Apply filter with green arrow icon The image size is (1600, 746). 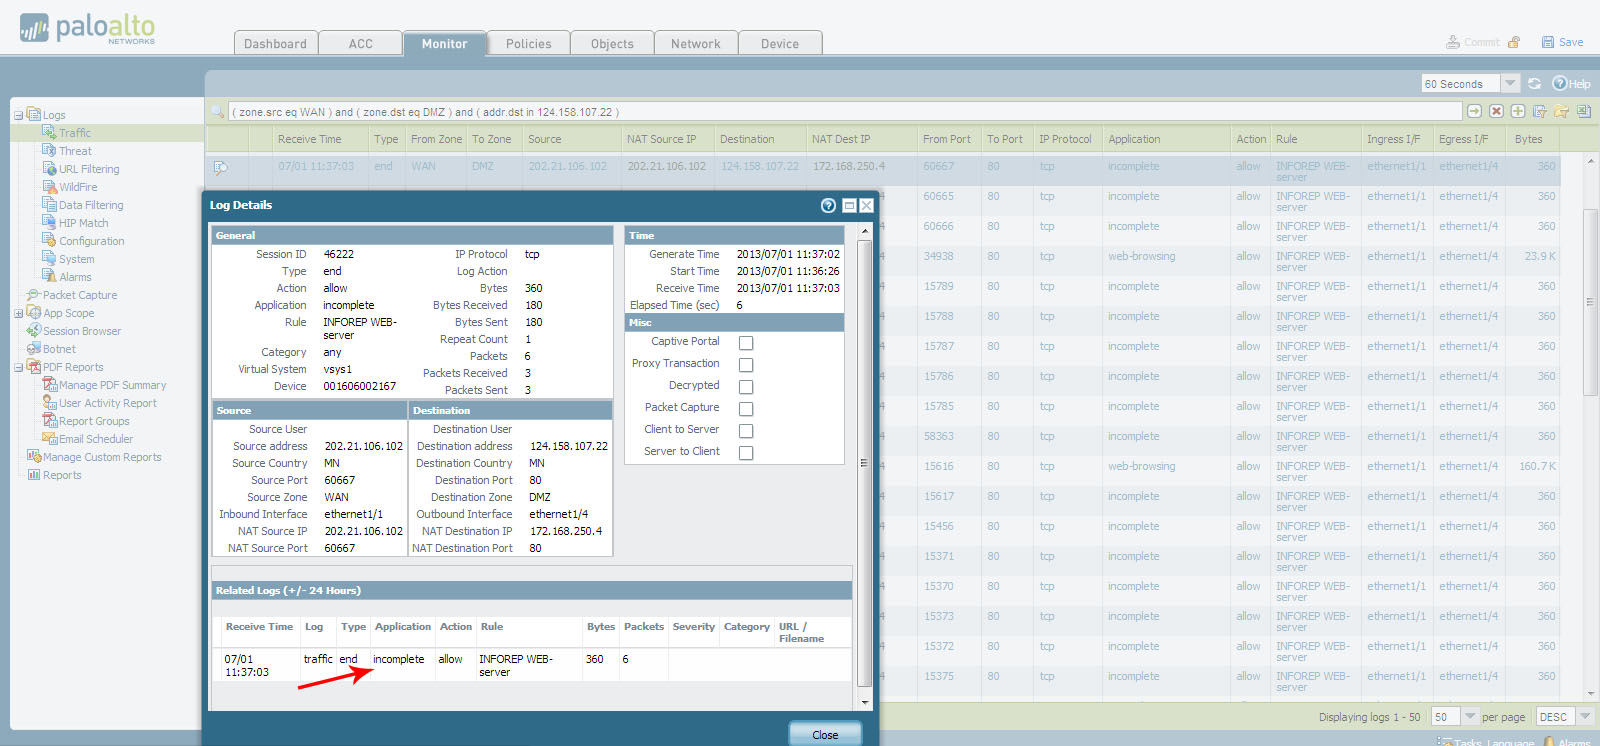[1474, 111]
